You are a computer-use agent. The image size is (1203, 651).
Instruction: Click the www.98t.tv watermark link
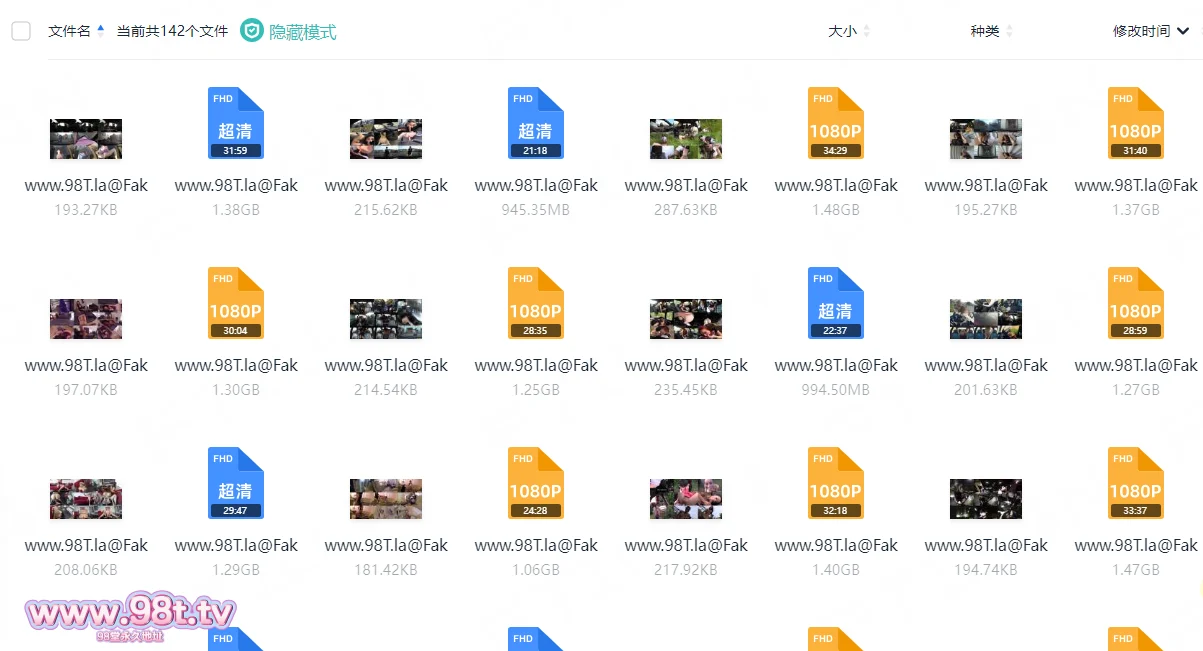pyautogui.click(x=130, y=612)
